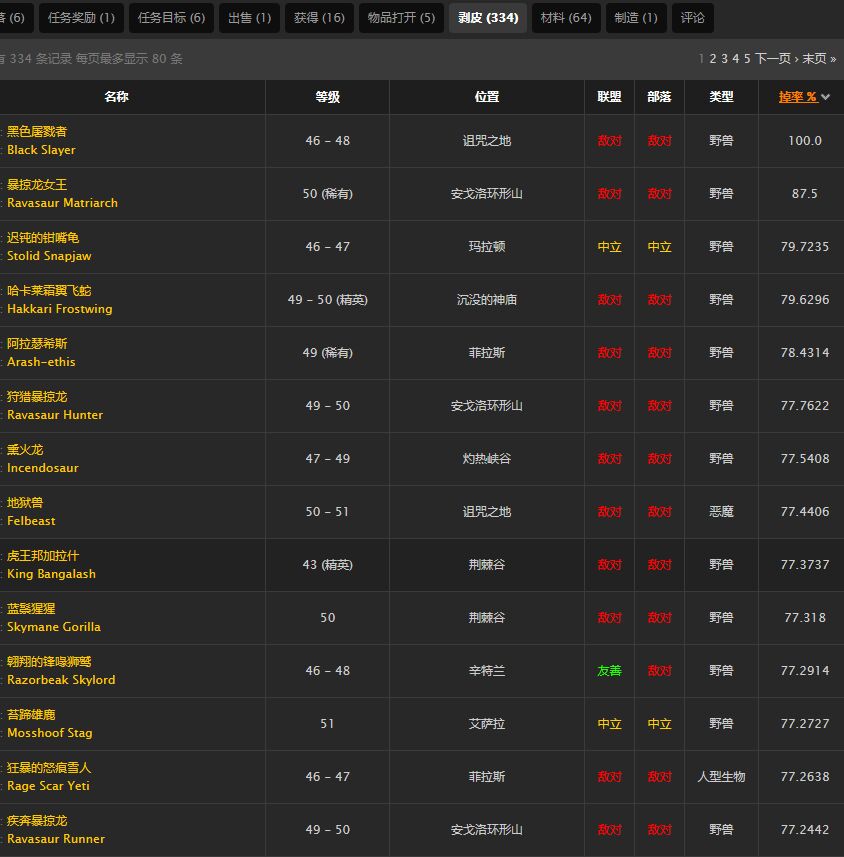844x857 pixels.
Task: Sort the table by 等级 column
Action: coord(327,97)
